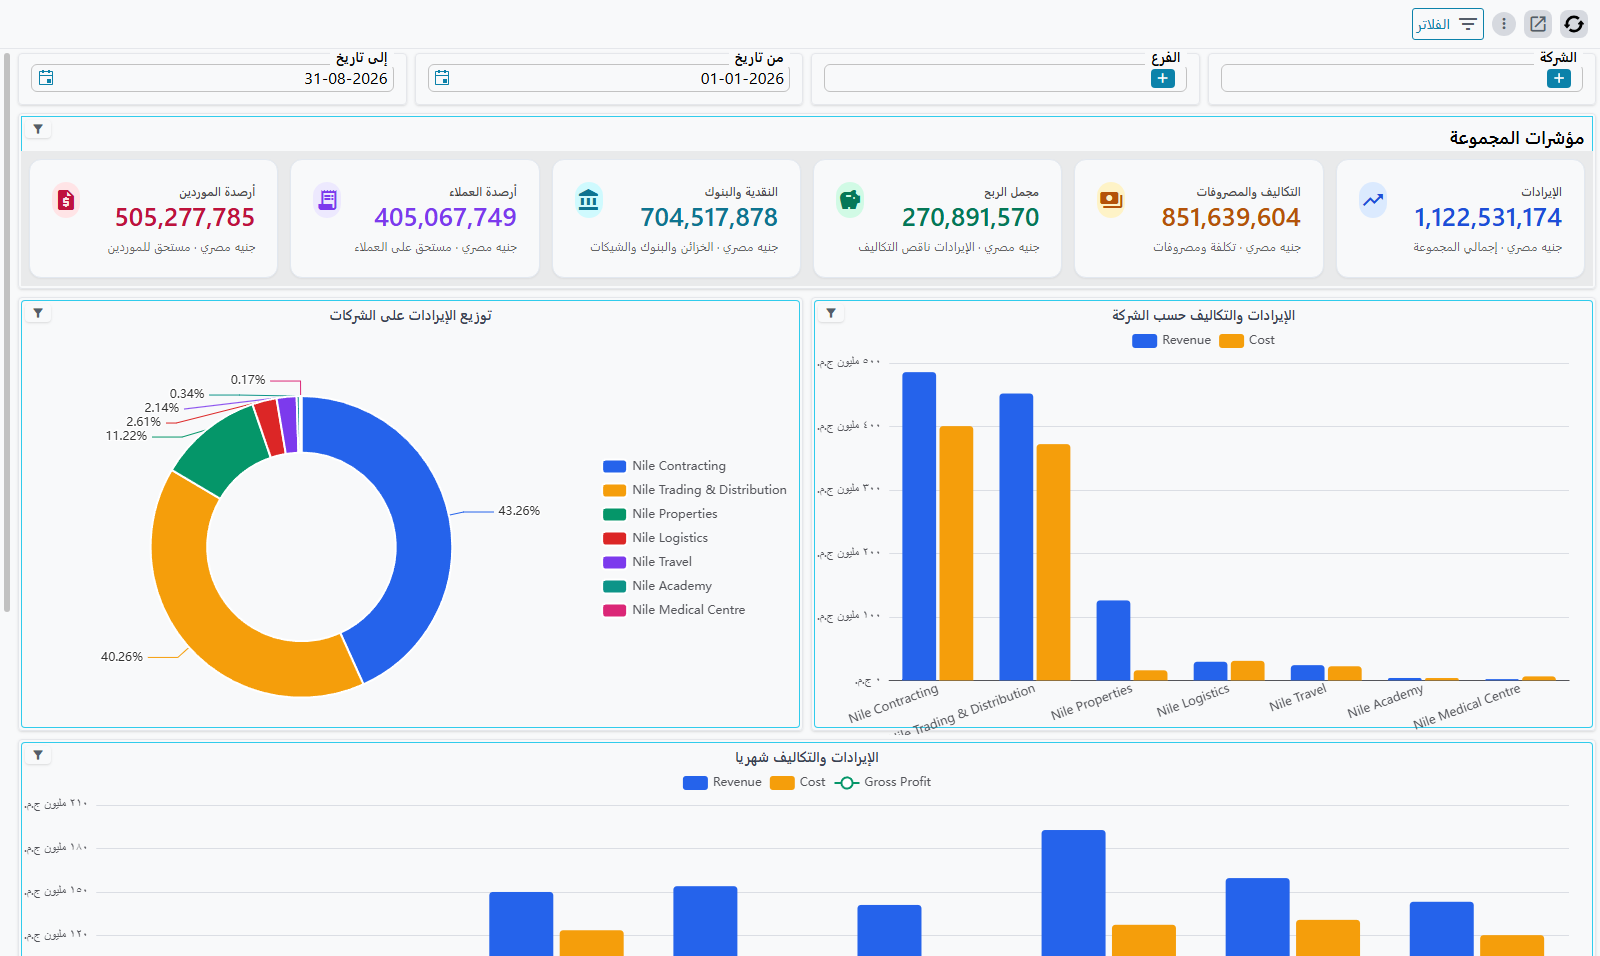
Task: Click the blue revenue bar for Nile Properties
Action: 1113,640
